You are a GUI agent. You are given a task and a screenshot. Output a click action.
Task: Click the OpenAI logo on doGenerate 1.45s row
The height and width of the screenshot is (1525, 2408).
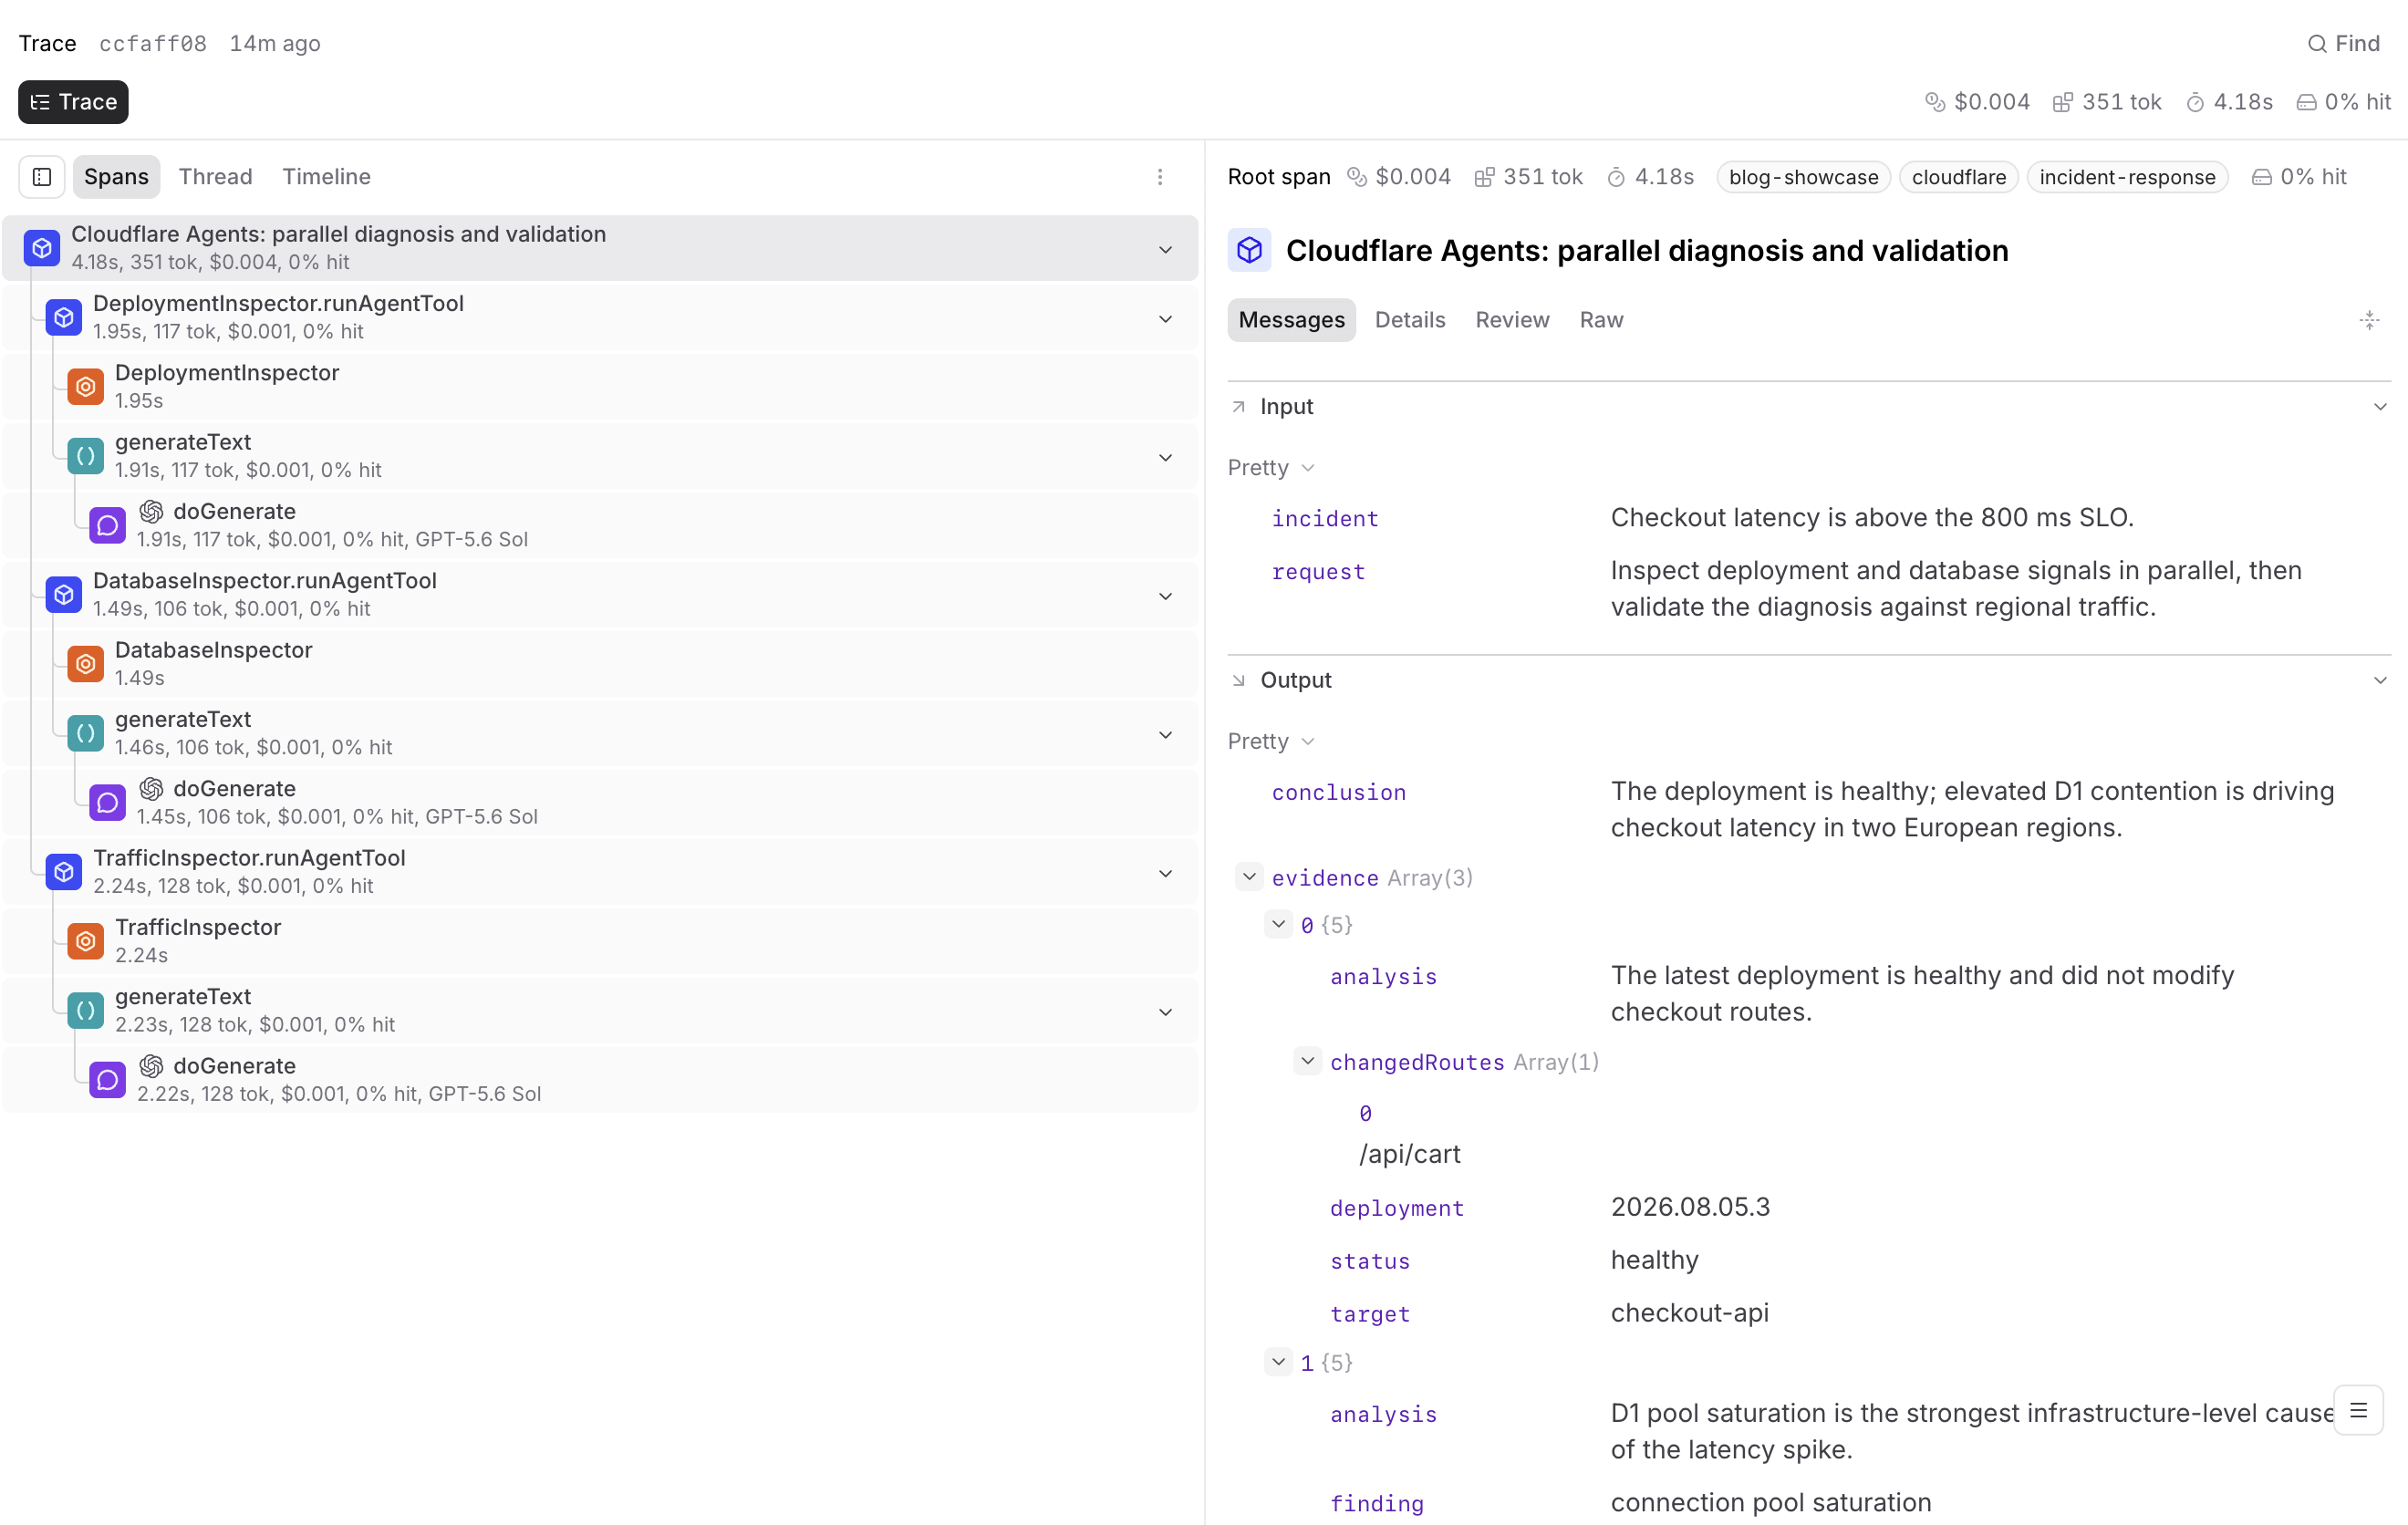(151, 789)
